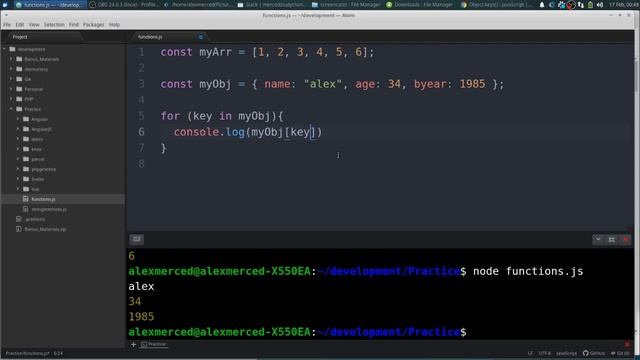This screenshot has width=640, height=360.
Task: Open the notification bell in system tray
Action: click(x=542, y=5)
